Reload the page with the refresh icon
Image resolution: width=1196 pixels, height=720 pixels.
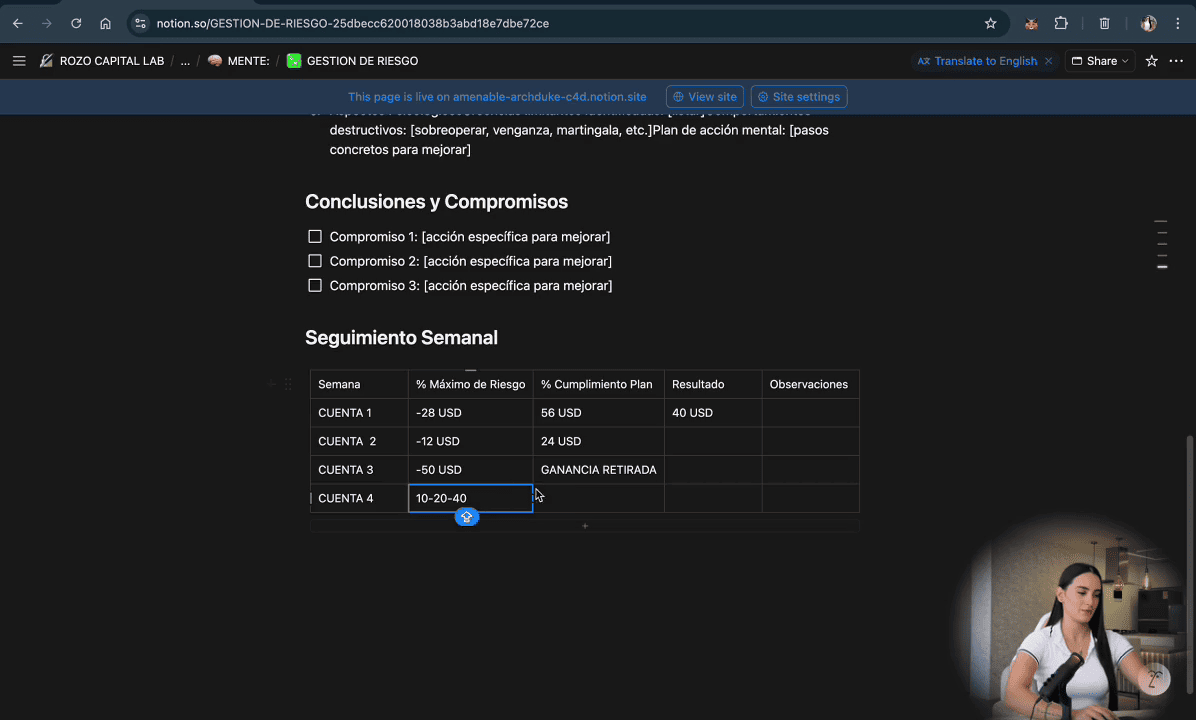(x=76, y=23)
